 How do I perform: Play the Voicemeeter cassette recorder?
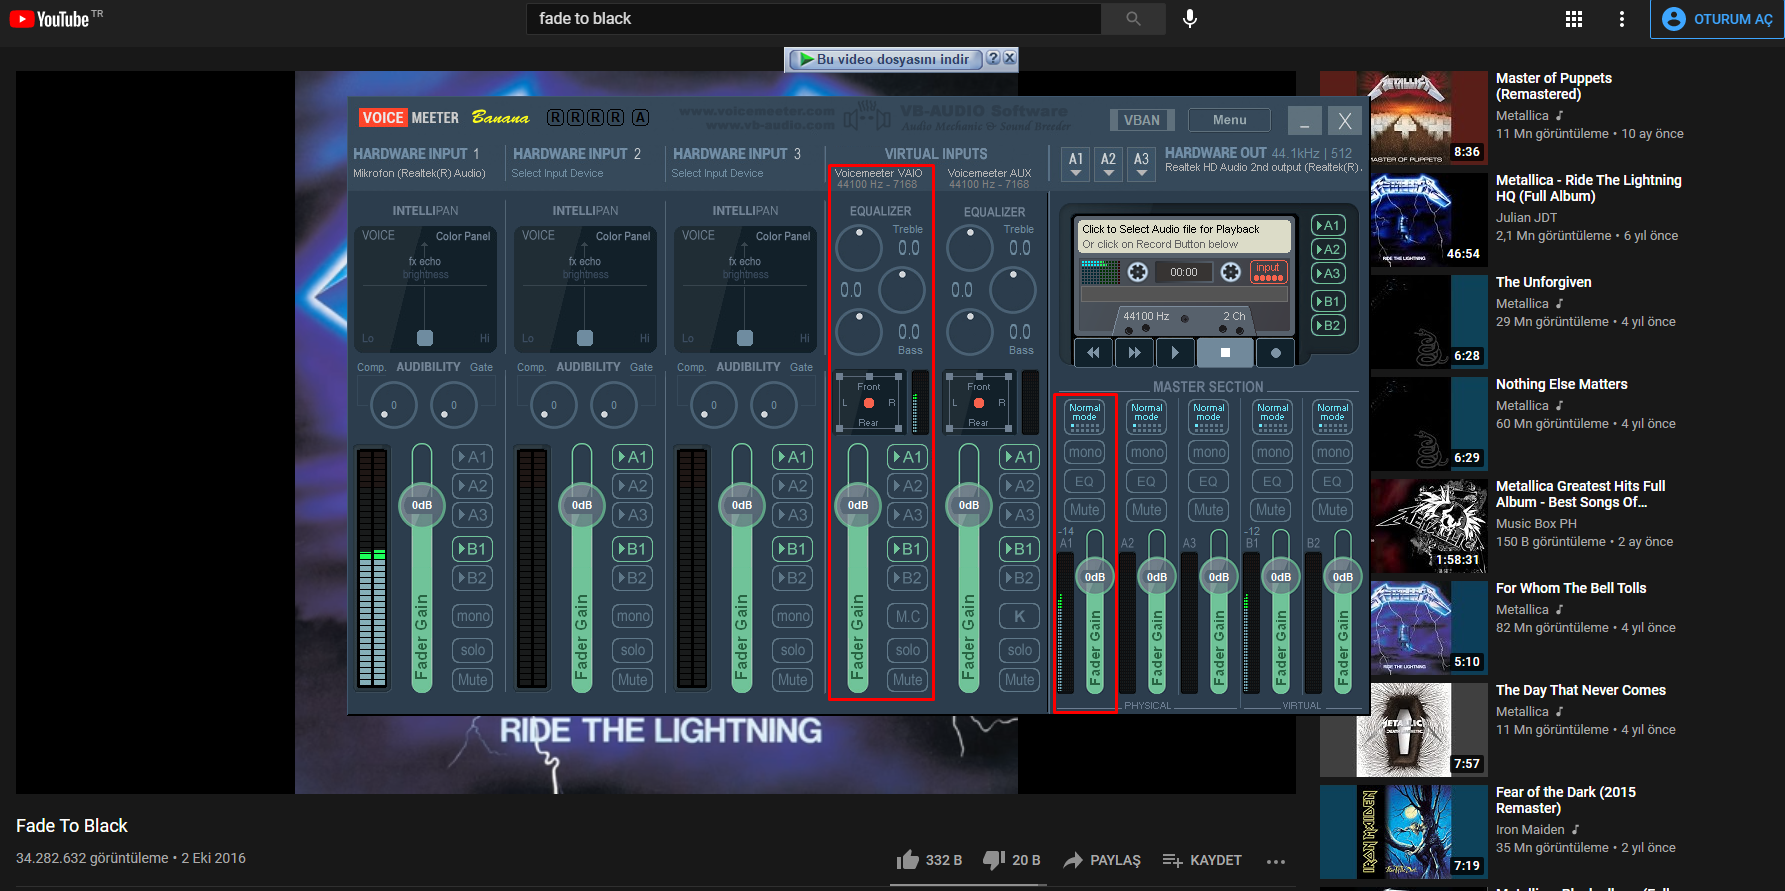coord(1175,352)
